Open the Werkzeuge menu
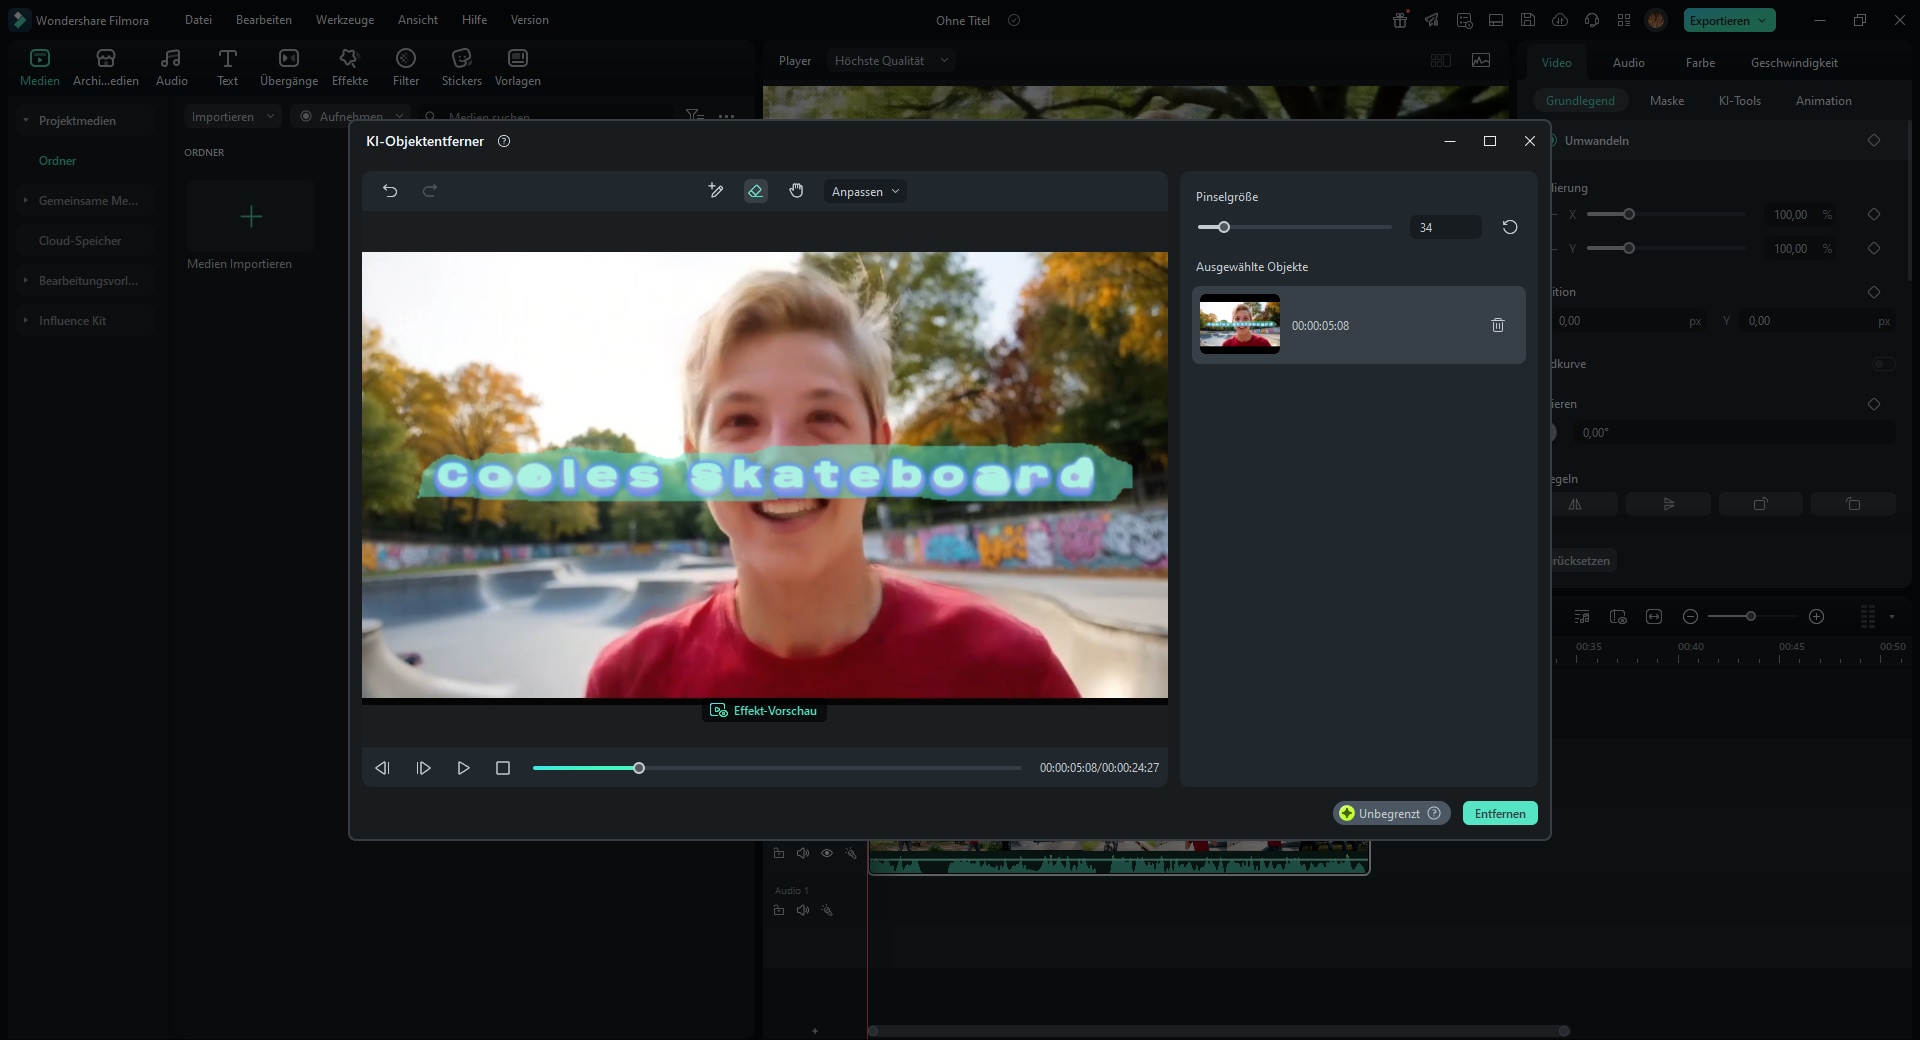 click(x=345, y=20)
